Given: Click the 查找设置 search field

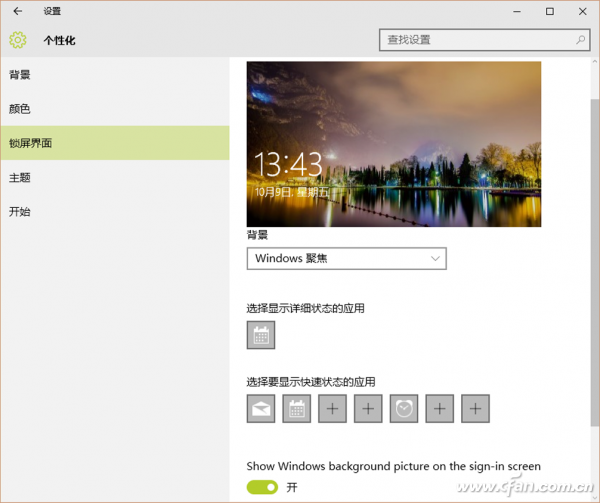Looking at the screenshot, I should tap(484, 40).
